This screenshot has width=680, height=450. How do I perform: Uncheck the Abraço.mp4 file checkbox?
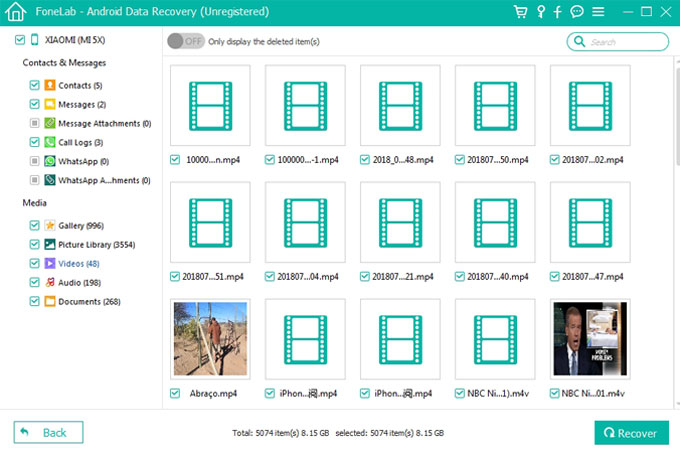pyautogui.click(x=175, y=393)
